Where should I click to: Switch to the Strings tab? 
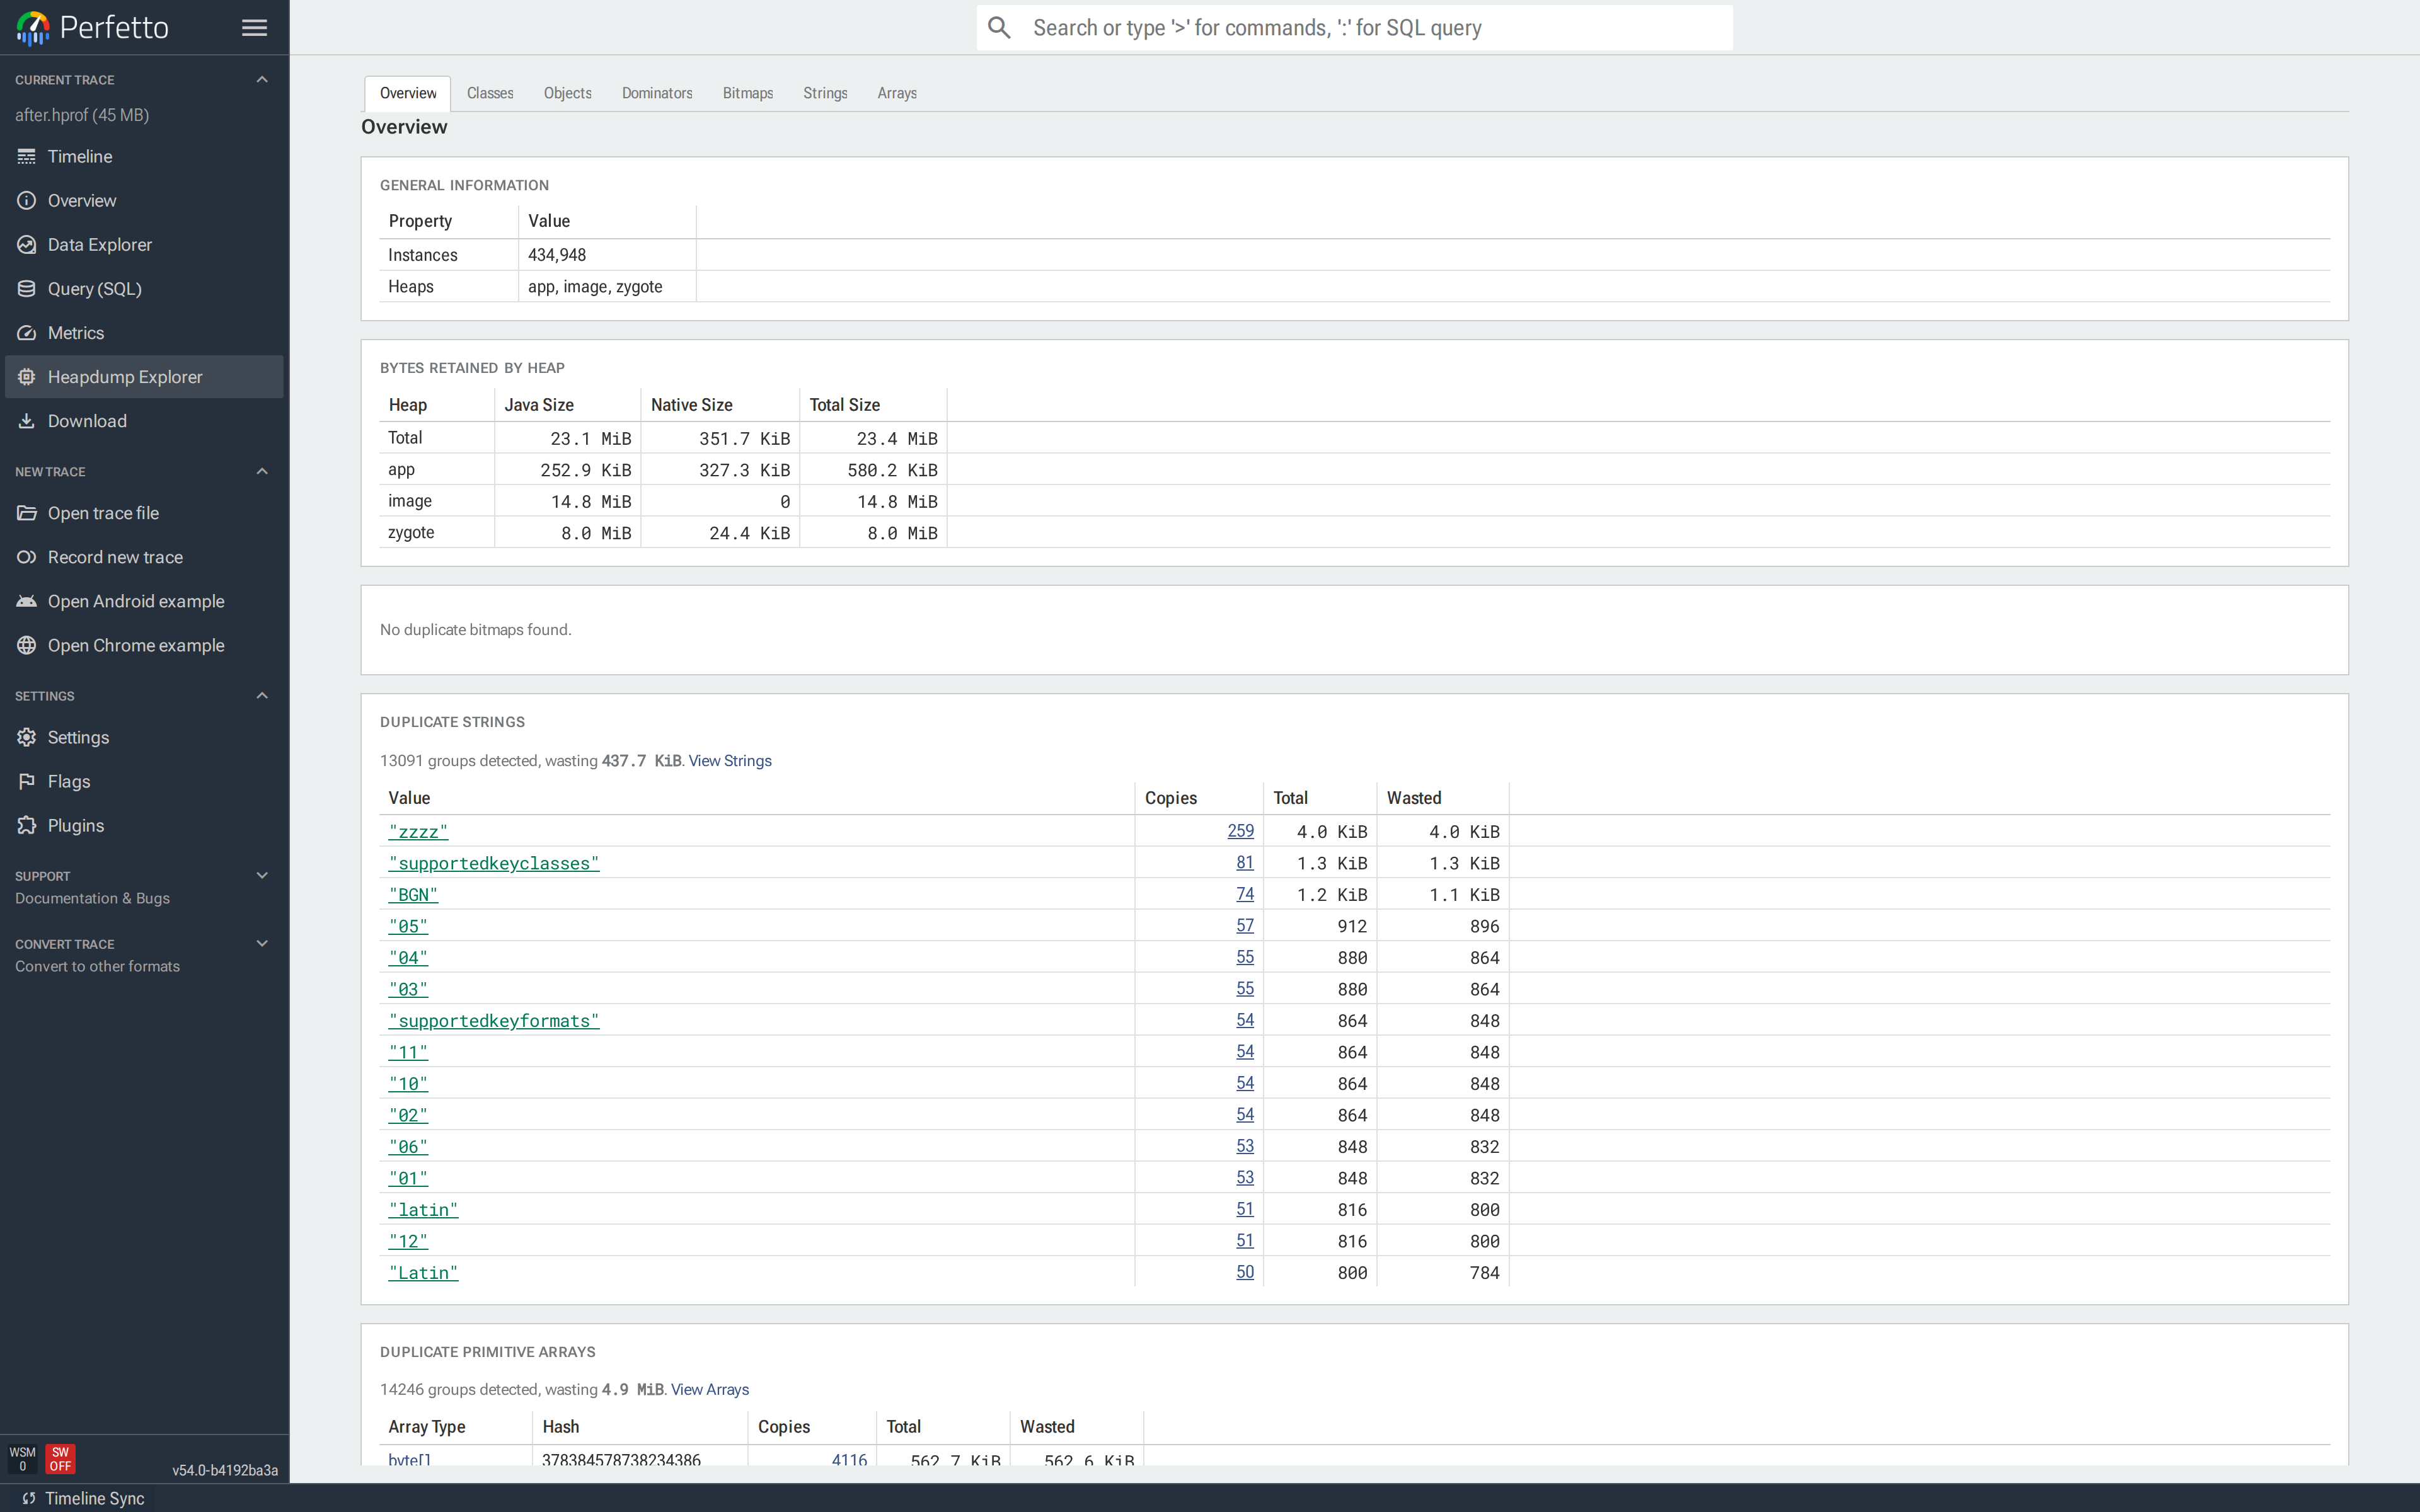(824, 93)
